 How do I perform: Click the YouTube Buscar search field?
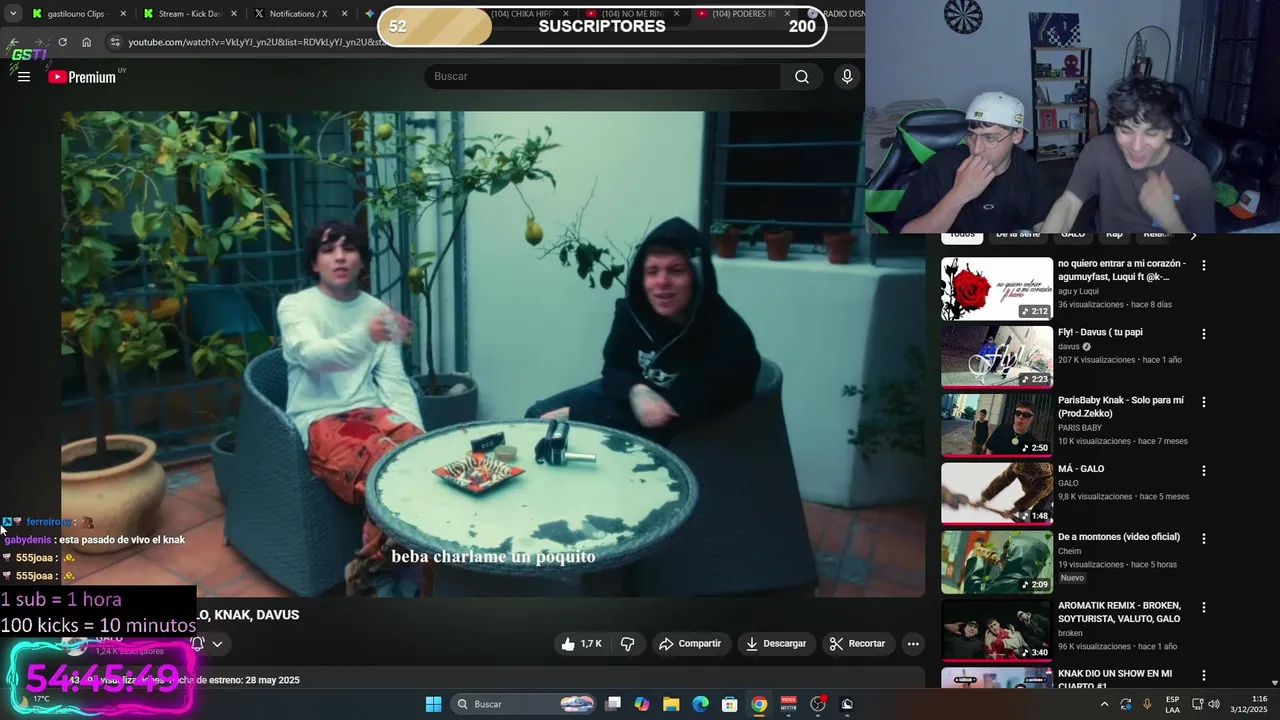[603, 77]
